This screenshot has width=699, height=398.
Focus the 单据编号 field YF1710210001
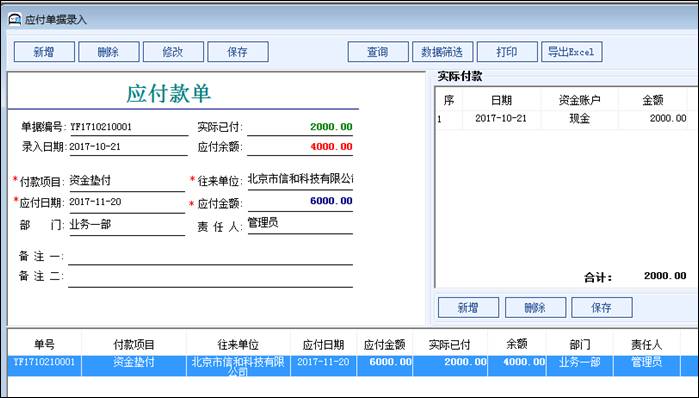[x=129, y=127]
